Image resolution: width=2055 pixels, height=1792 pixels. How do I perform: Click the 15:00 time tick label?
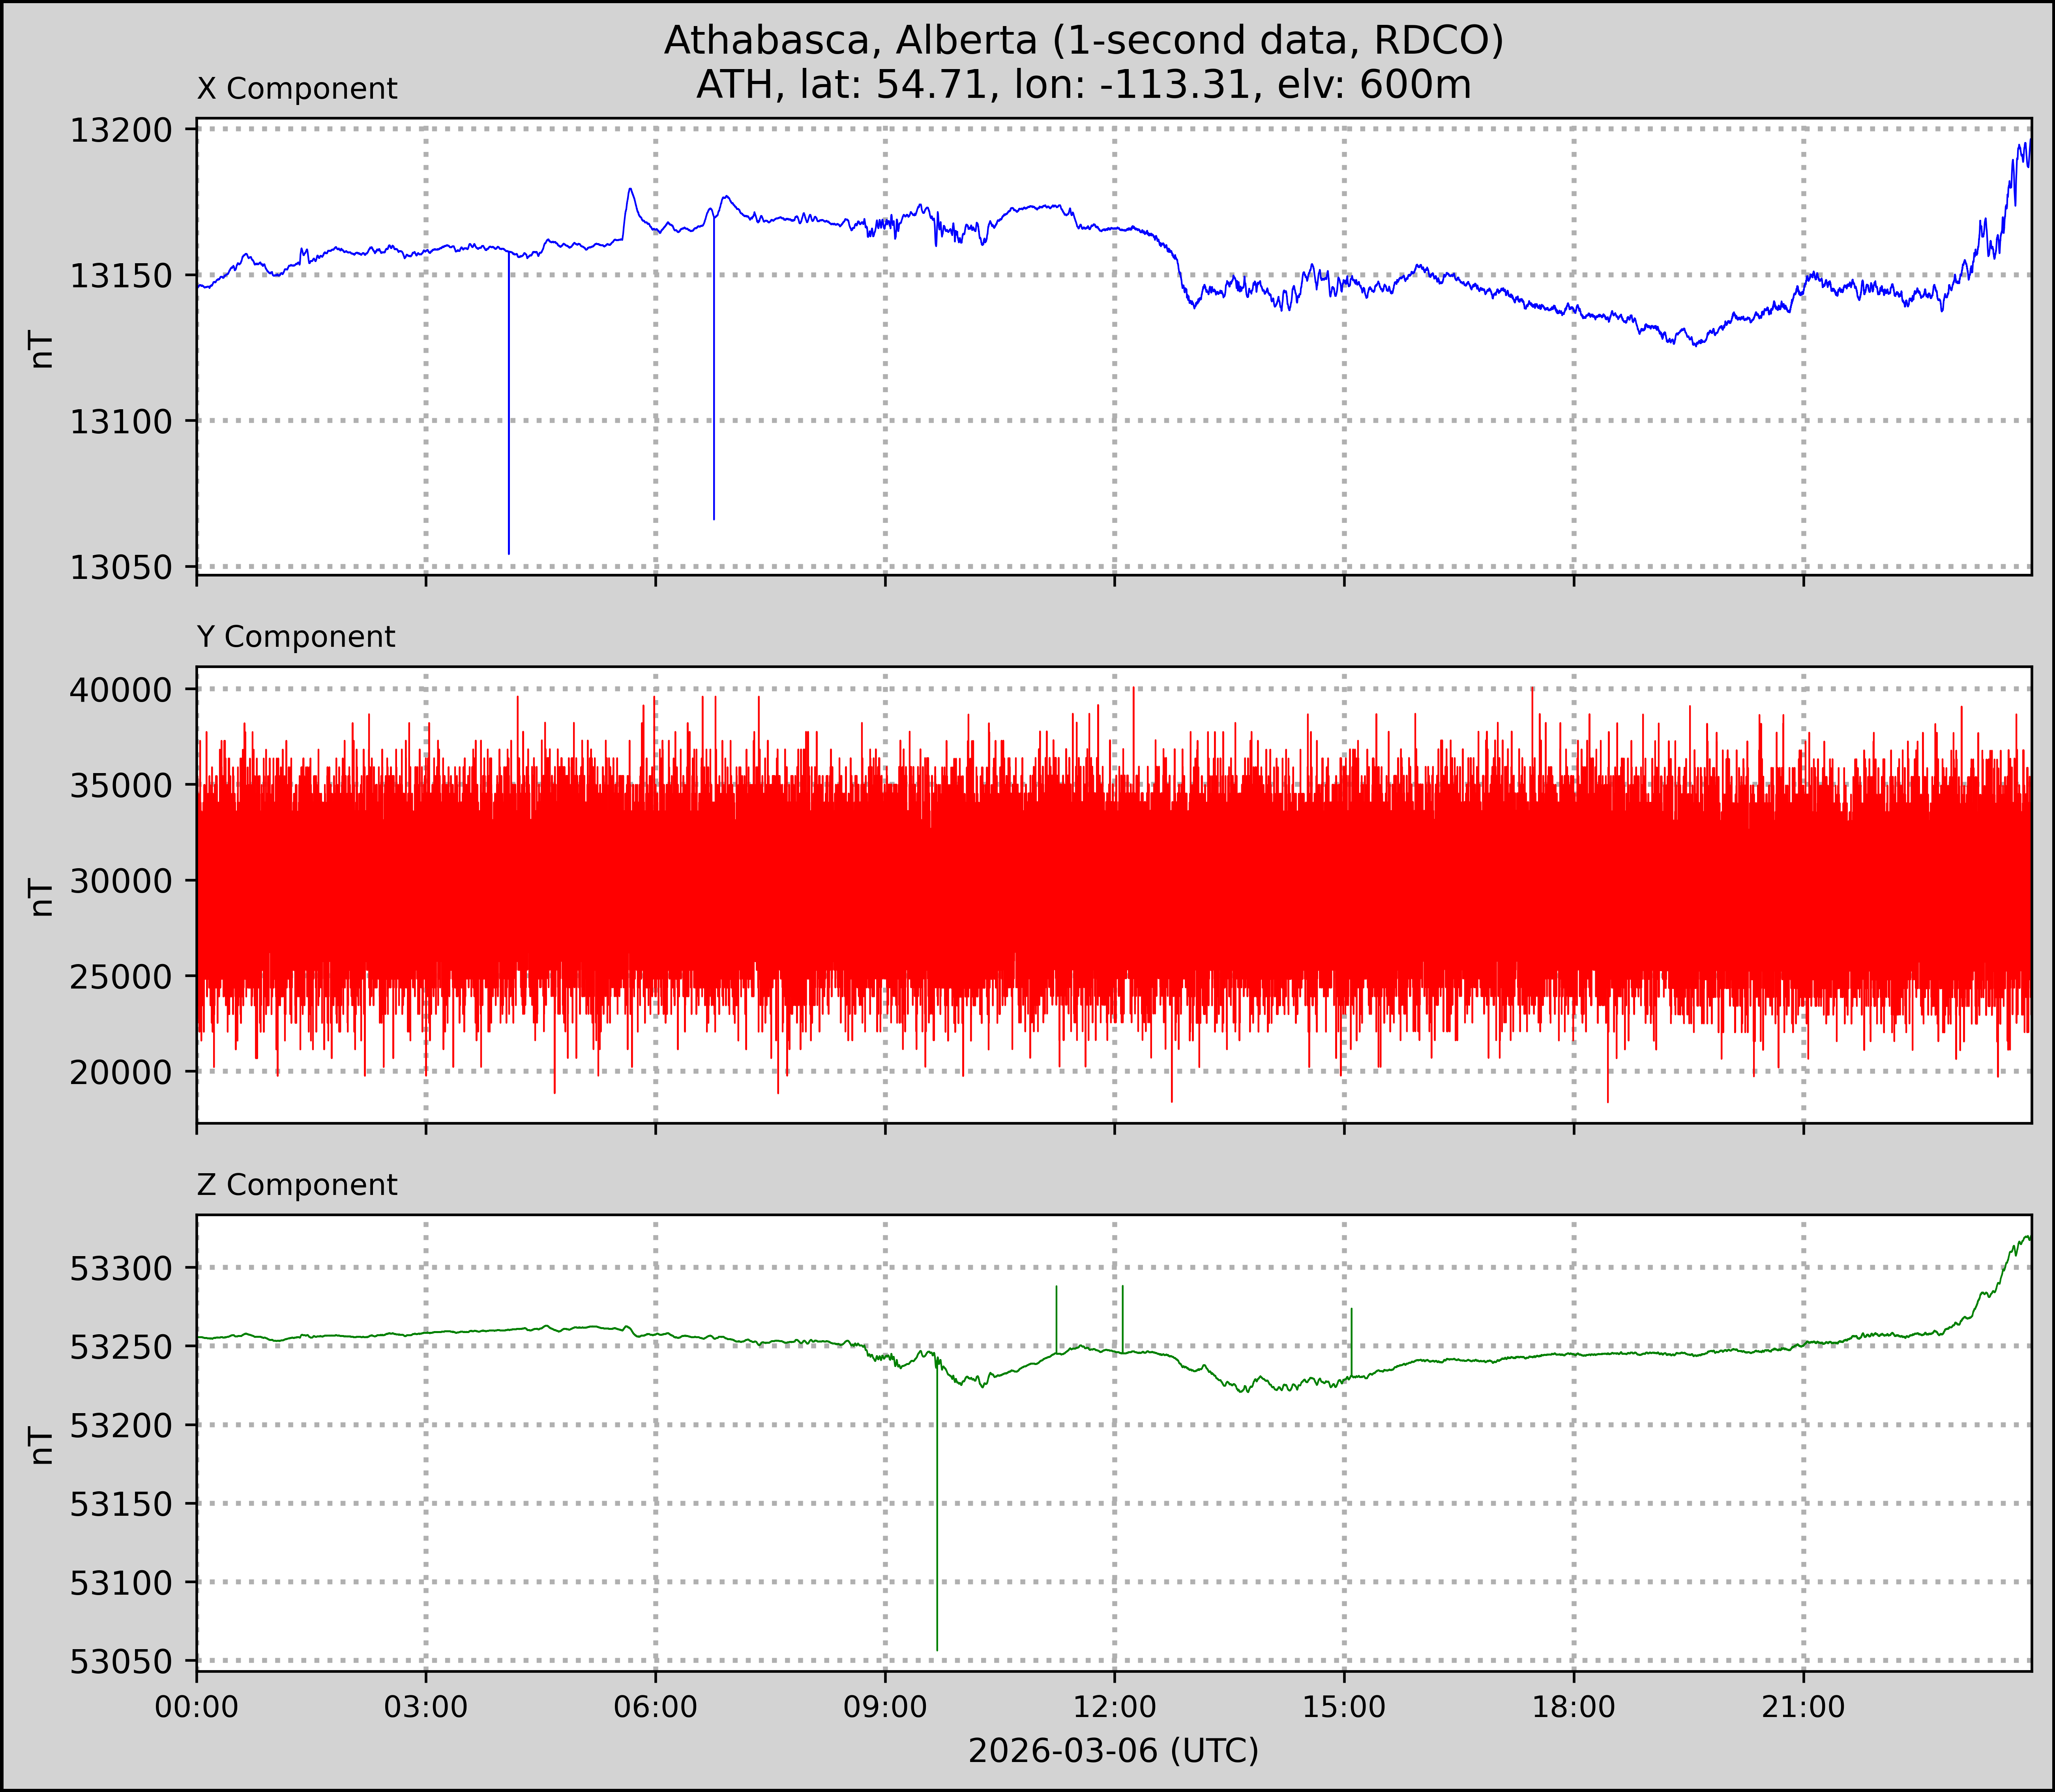1344,1706
